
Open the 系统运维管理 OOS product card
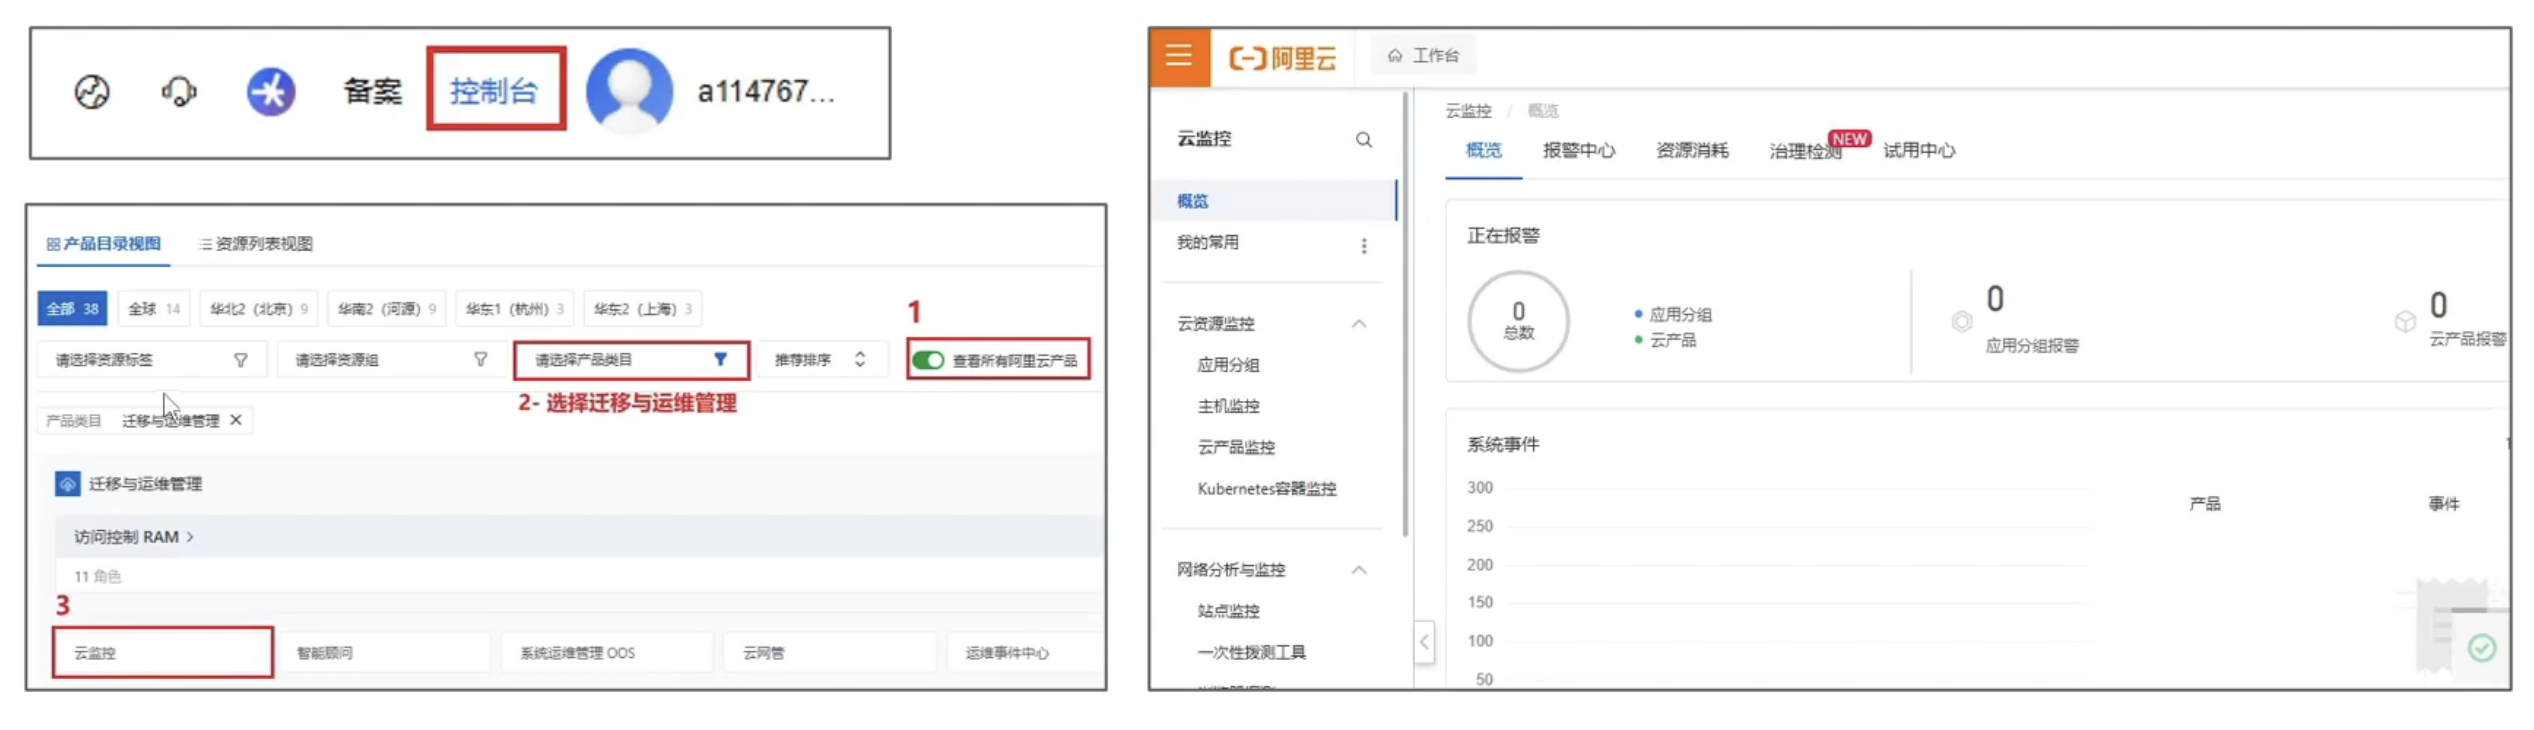click(609, 652)
